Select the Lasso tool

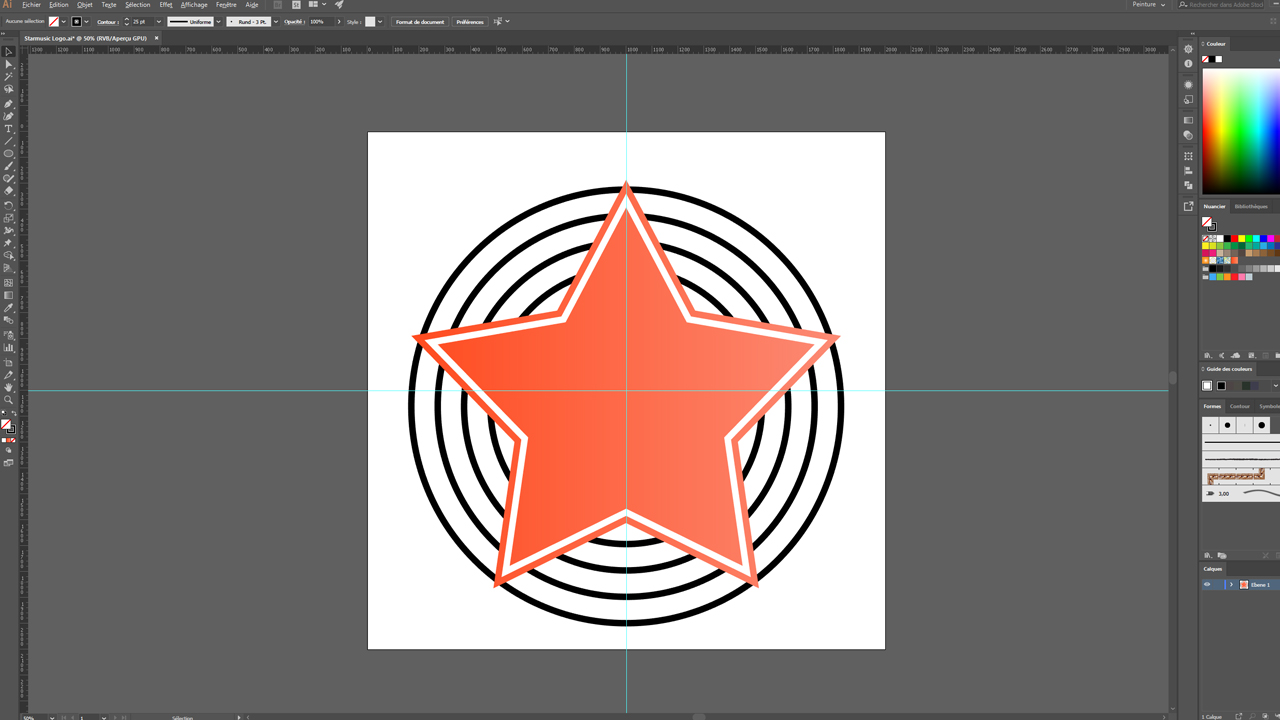[9, 89]
